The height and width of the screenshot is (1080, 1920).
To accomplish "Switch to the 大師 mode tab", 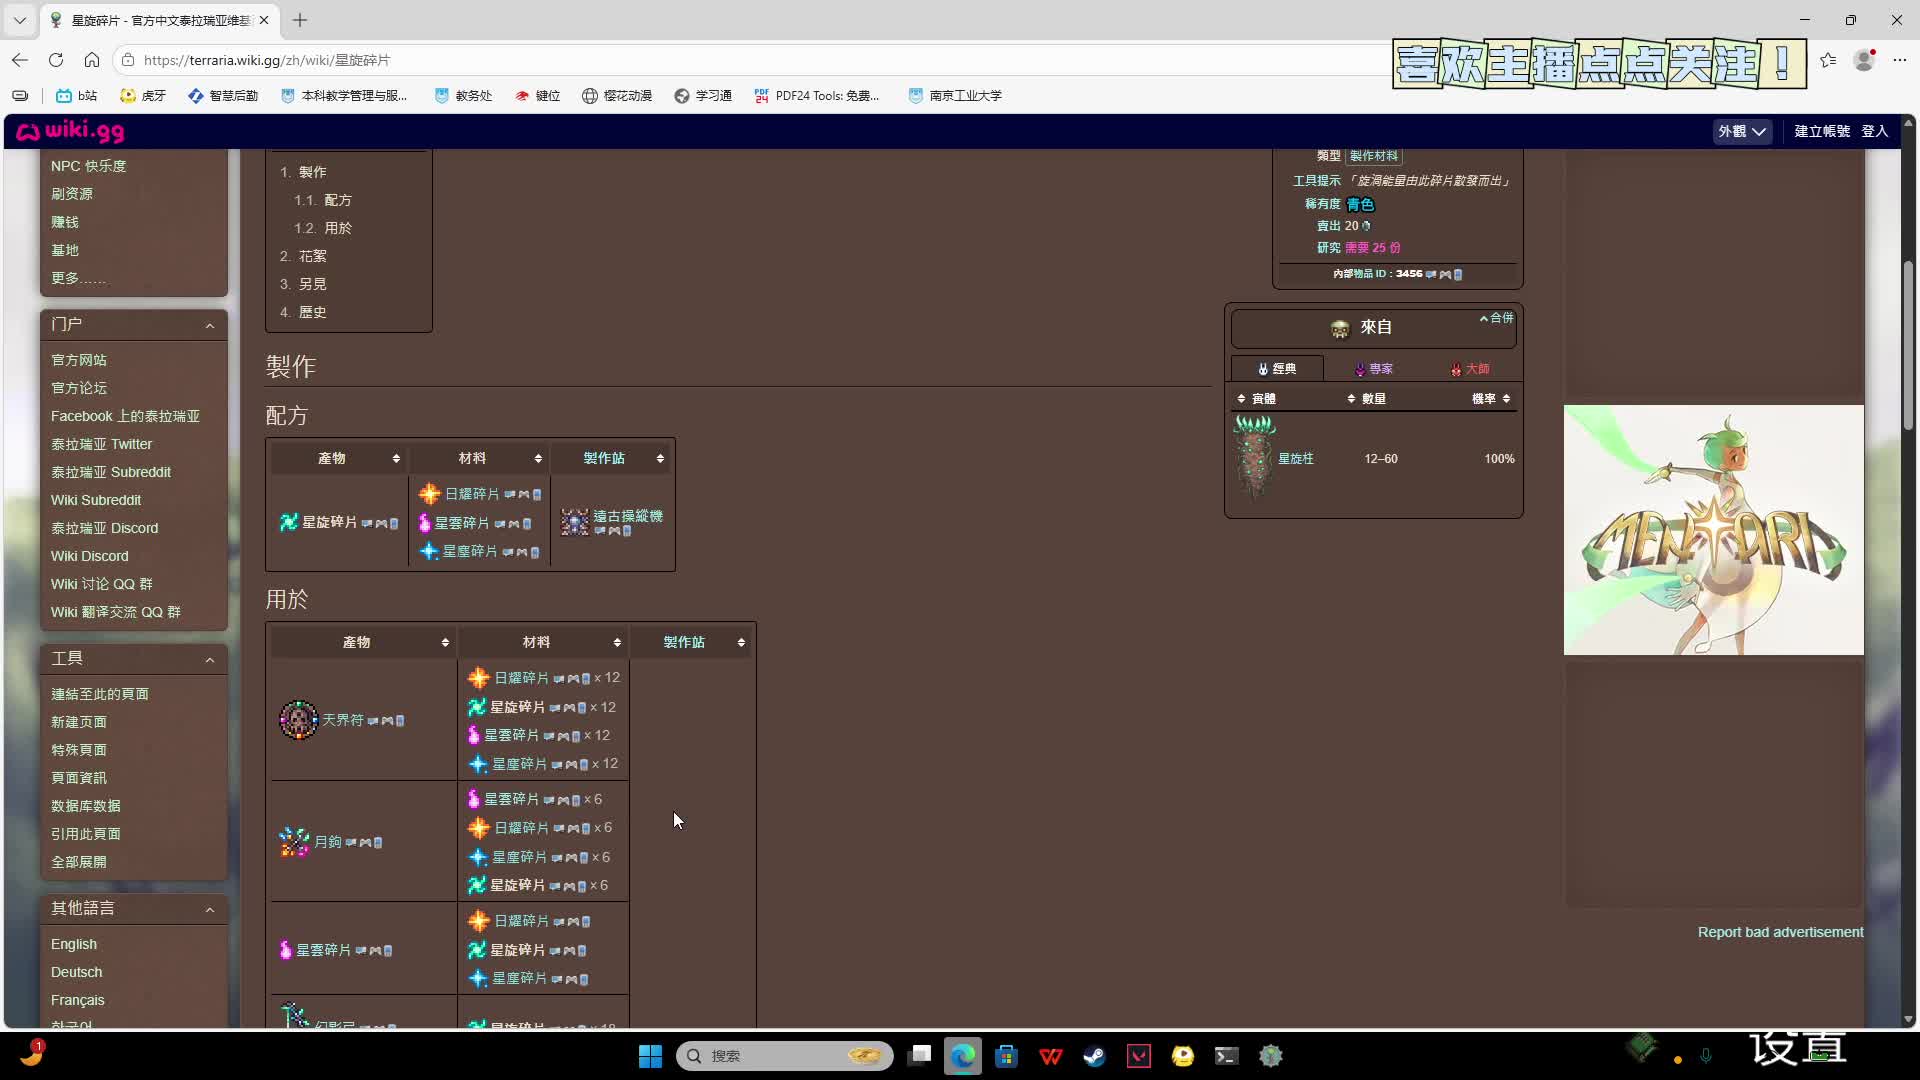I will point(1470,369).
